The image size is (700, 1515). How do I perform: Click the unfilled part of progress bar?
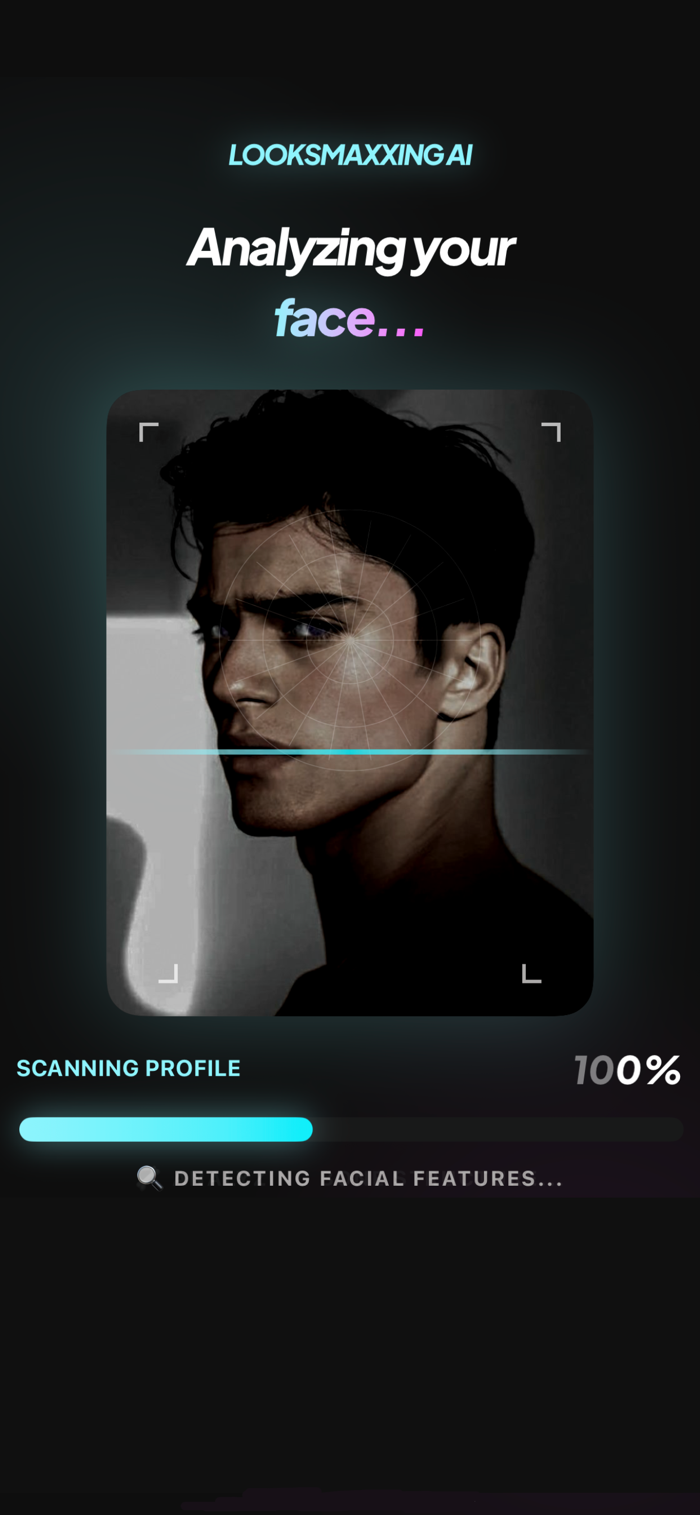click(x=498, y=1129)
